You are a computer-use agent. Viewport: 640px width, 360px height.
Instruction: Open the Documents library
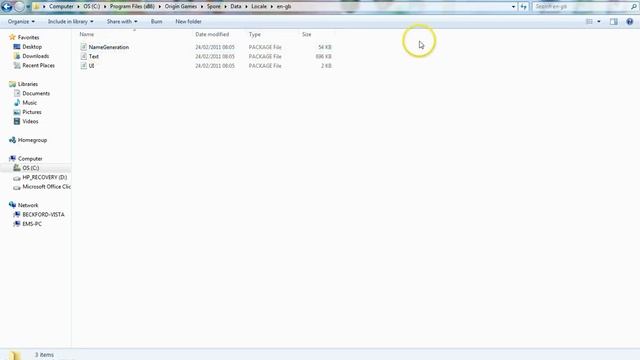pos(36,93)
